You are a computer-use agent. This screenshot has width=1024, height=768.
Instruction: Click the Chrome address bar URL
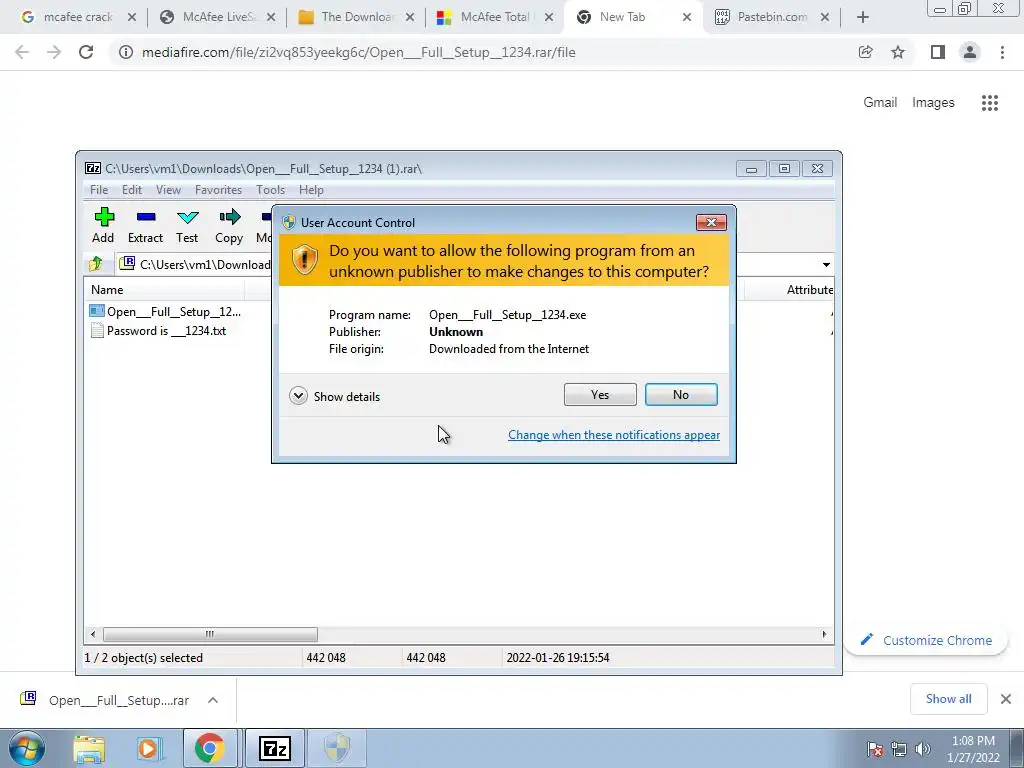click(x=359, y=52)
